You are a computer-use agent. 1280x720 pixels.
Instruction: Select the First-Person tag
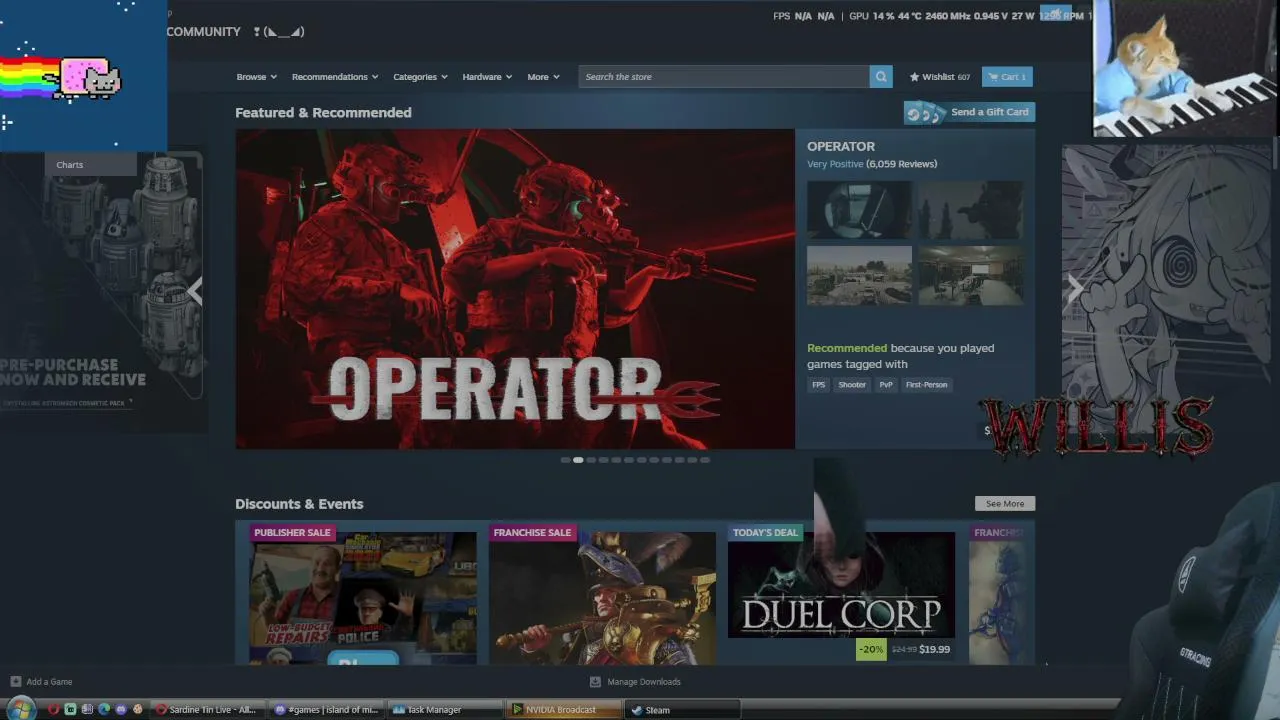click(926, 385)
